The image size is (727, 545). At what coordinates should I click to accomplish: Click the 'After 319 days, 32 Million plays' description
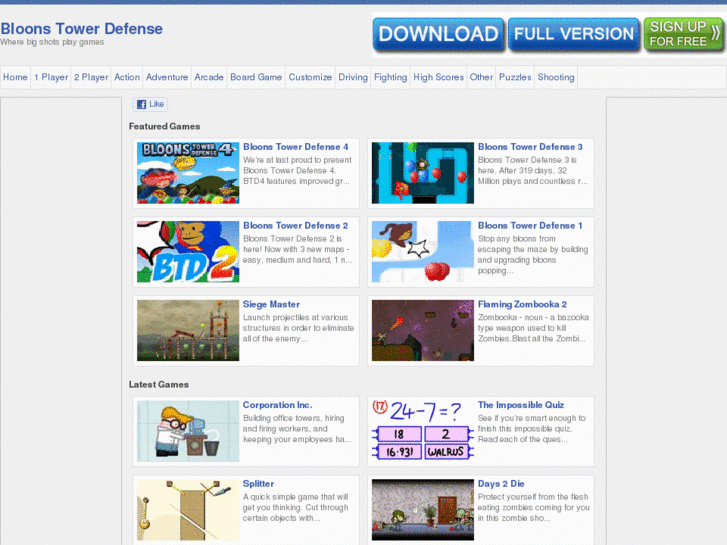coord(533,171)
